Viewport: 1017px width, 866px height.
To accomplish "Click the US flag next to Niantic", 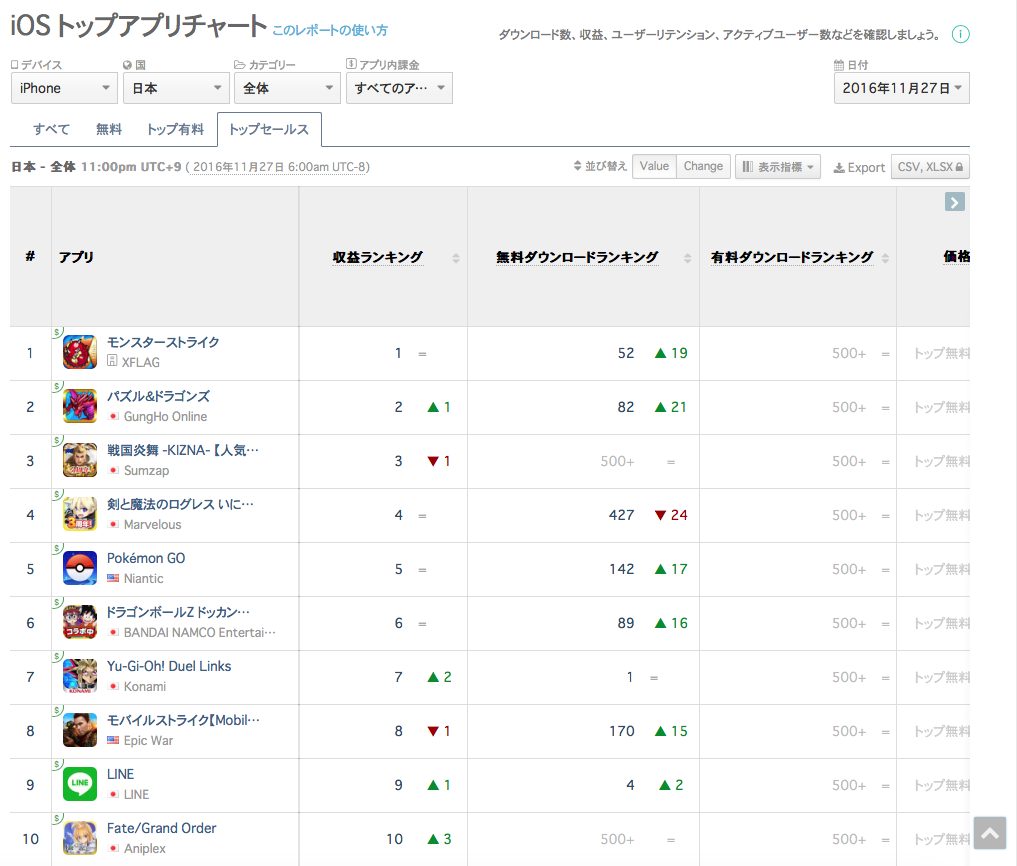I will tap(114, 578).
